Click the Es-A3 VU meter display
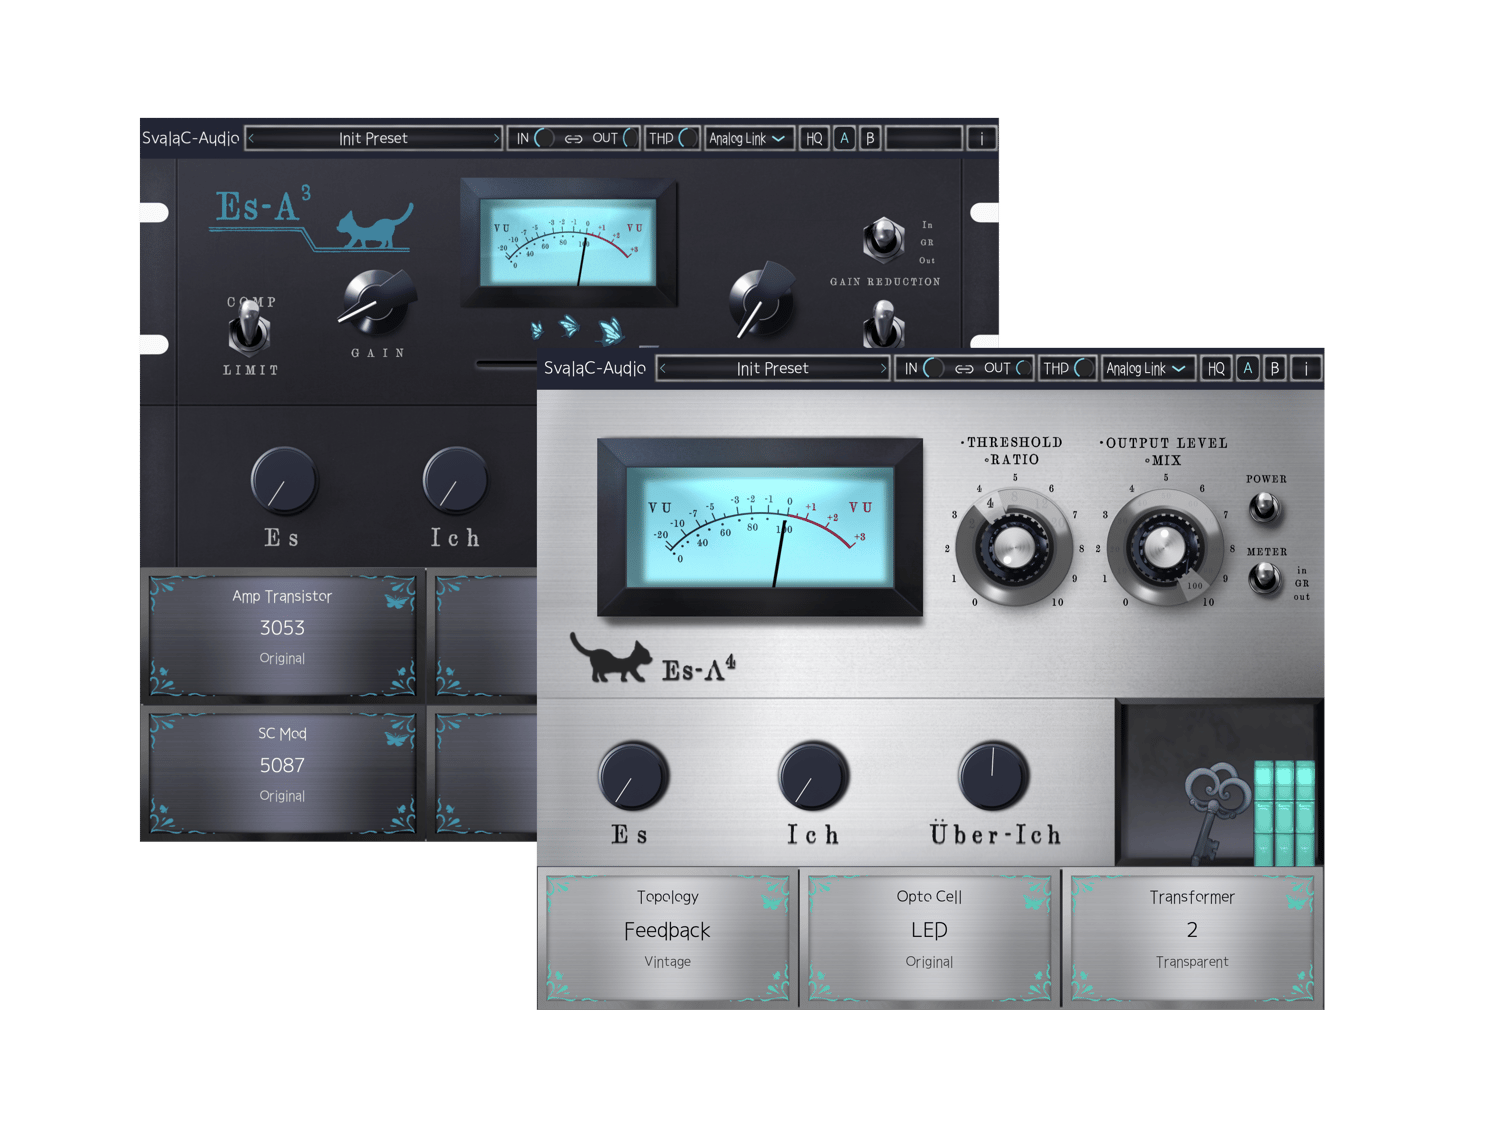1500x1125 pixels. [568, 243]
